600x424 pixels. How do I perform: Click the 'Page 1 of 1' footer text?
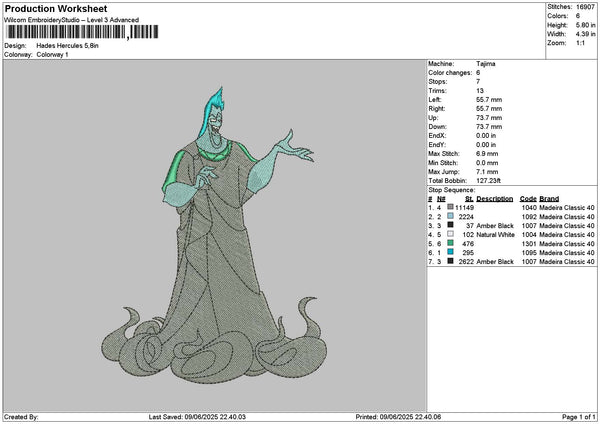(x=579, y=417)
